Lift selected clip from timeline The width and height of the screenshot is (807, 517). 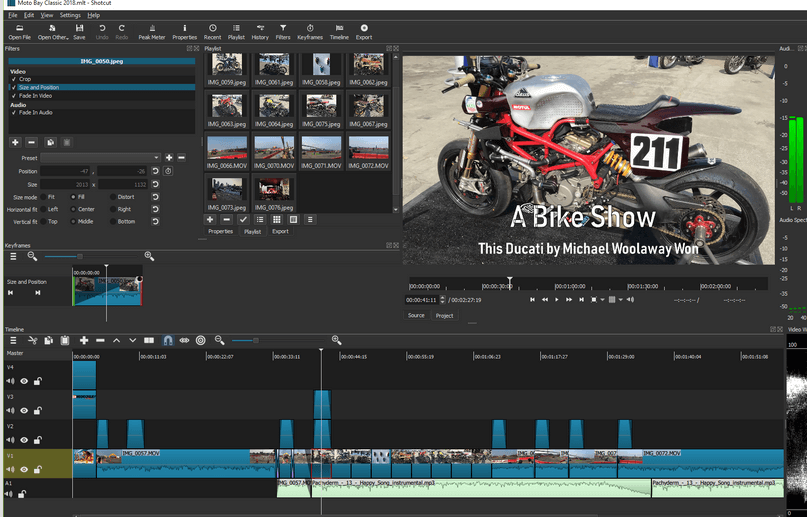tap(116, 340)
